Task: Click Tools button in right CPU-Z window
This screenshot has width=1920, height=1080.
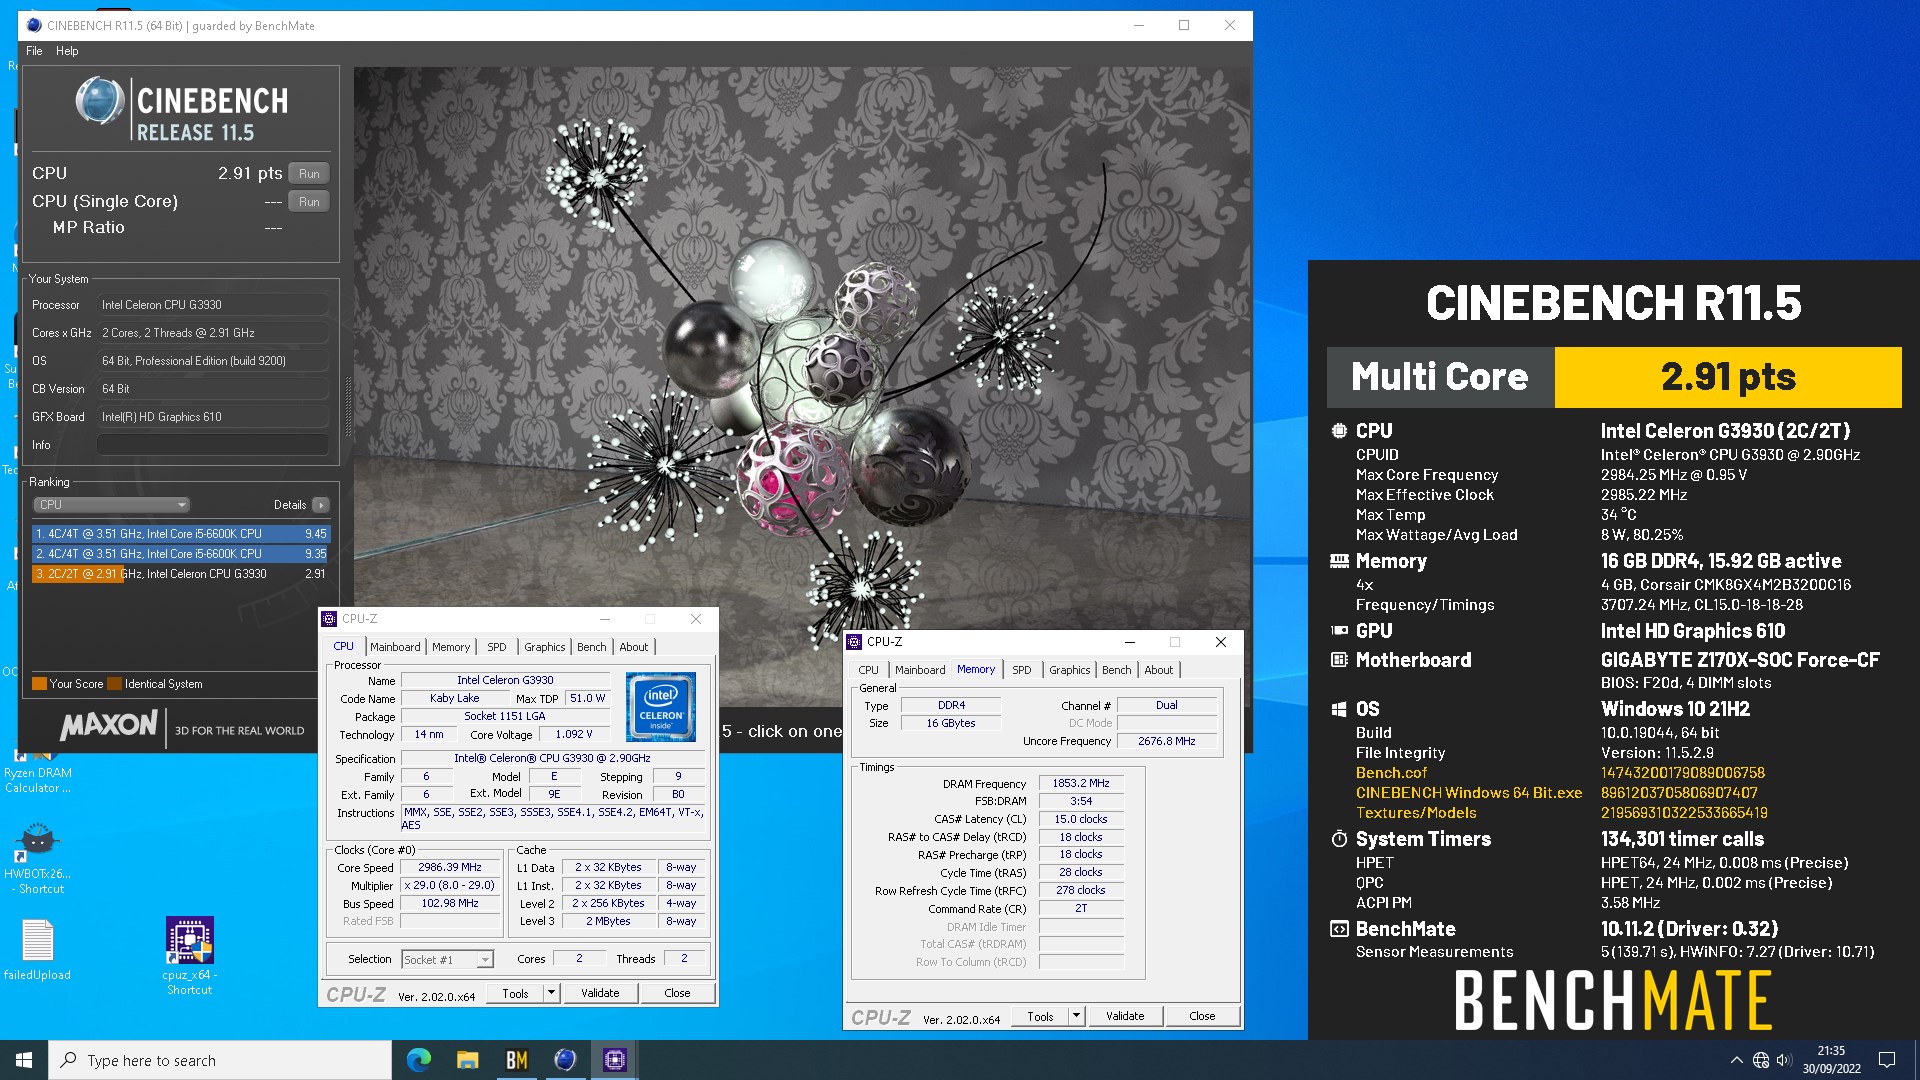Action: coord(1040,1016)
